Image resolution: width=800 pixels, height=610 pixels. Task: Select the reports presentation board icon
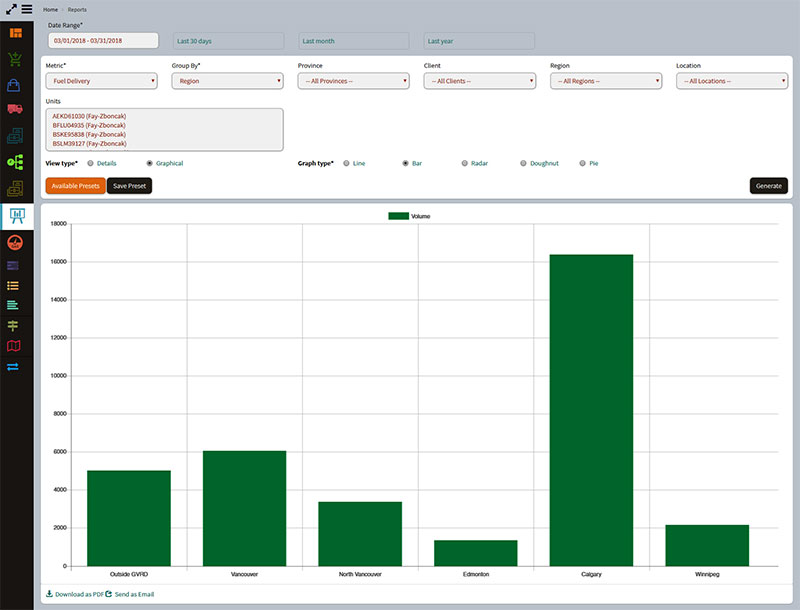pos(17,216)
